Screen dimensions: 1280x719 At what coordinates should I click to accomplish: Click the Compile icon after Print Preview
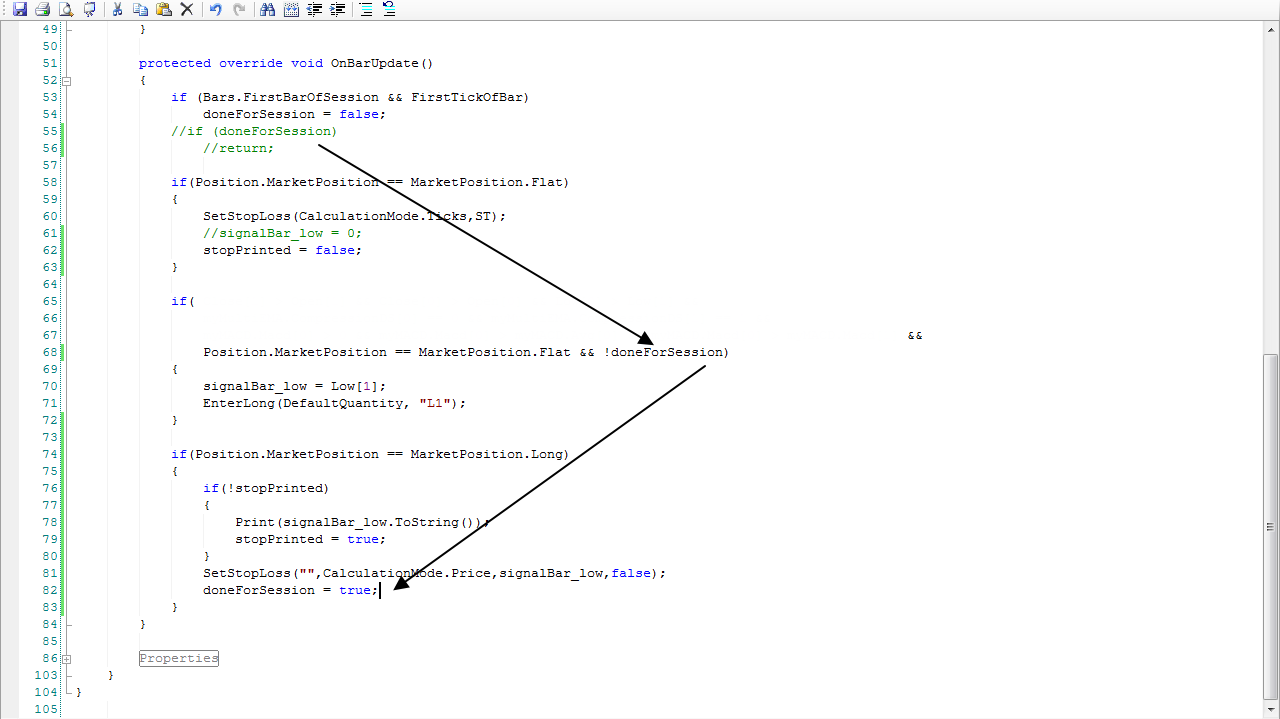click(90, 10)
